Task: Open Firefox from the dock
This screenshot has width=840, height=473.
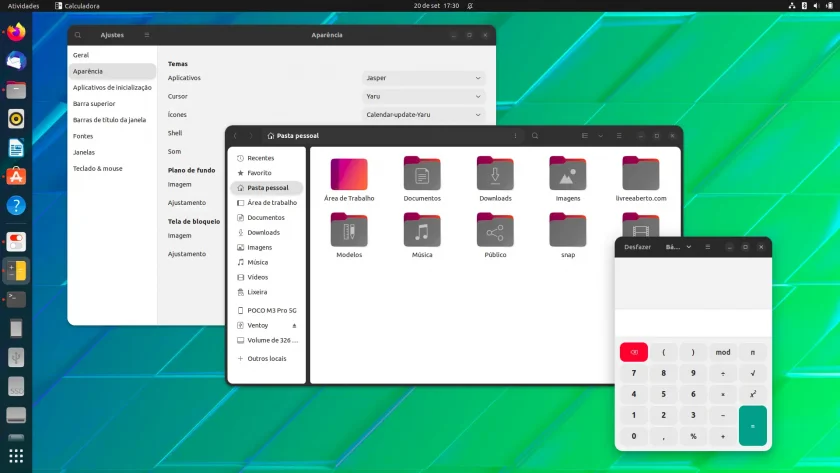Action: (x=16, y=32)
